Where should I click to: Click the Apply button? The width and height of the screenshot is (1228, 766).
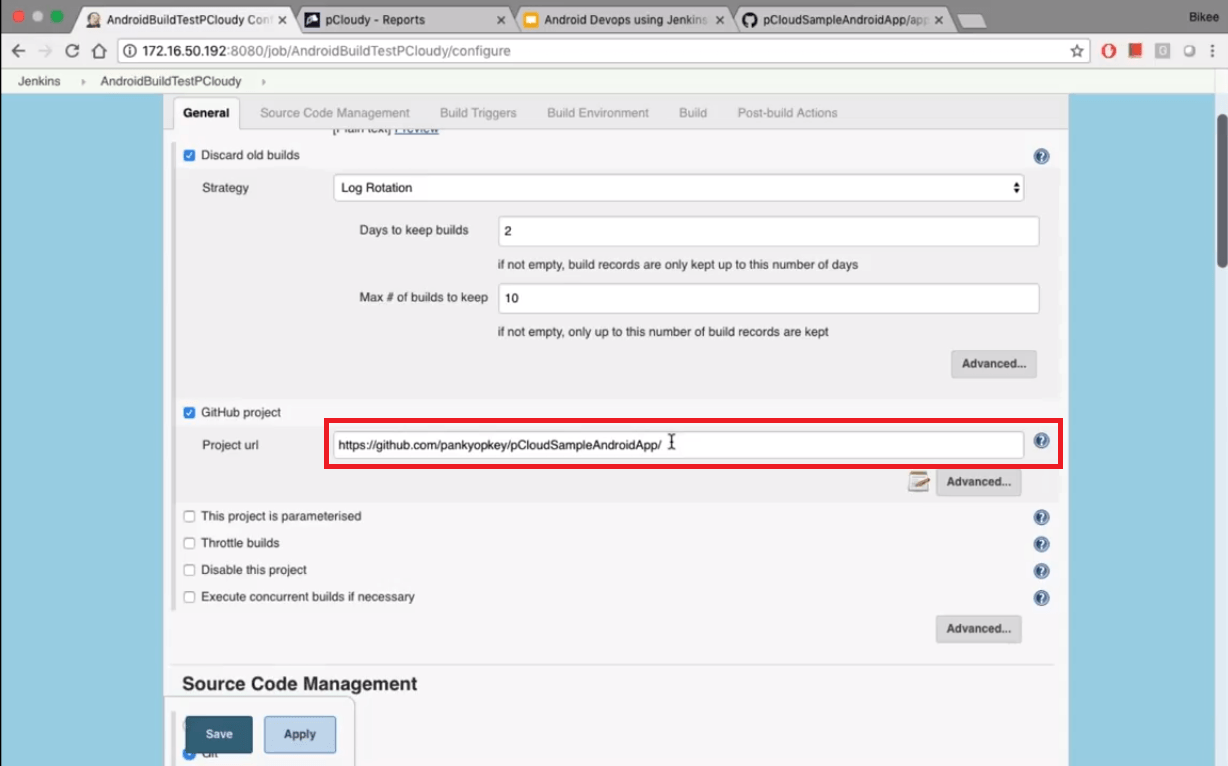(x=300, y=734)
